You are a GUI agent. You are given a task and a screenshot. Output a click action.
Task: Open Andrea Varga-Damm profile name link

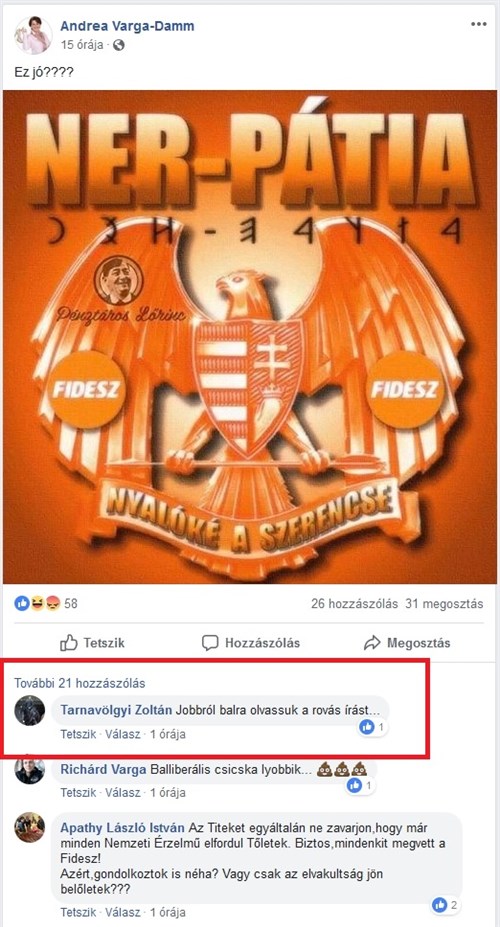coord(127,26)
